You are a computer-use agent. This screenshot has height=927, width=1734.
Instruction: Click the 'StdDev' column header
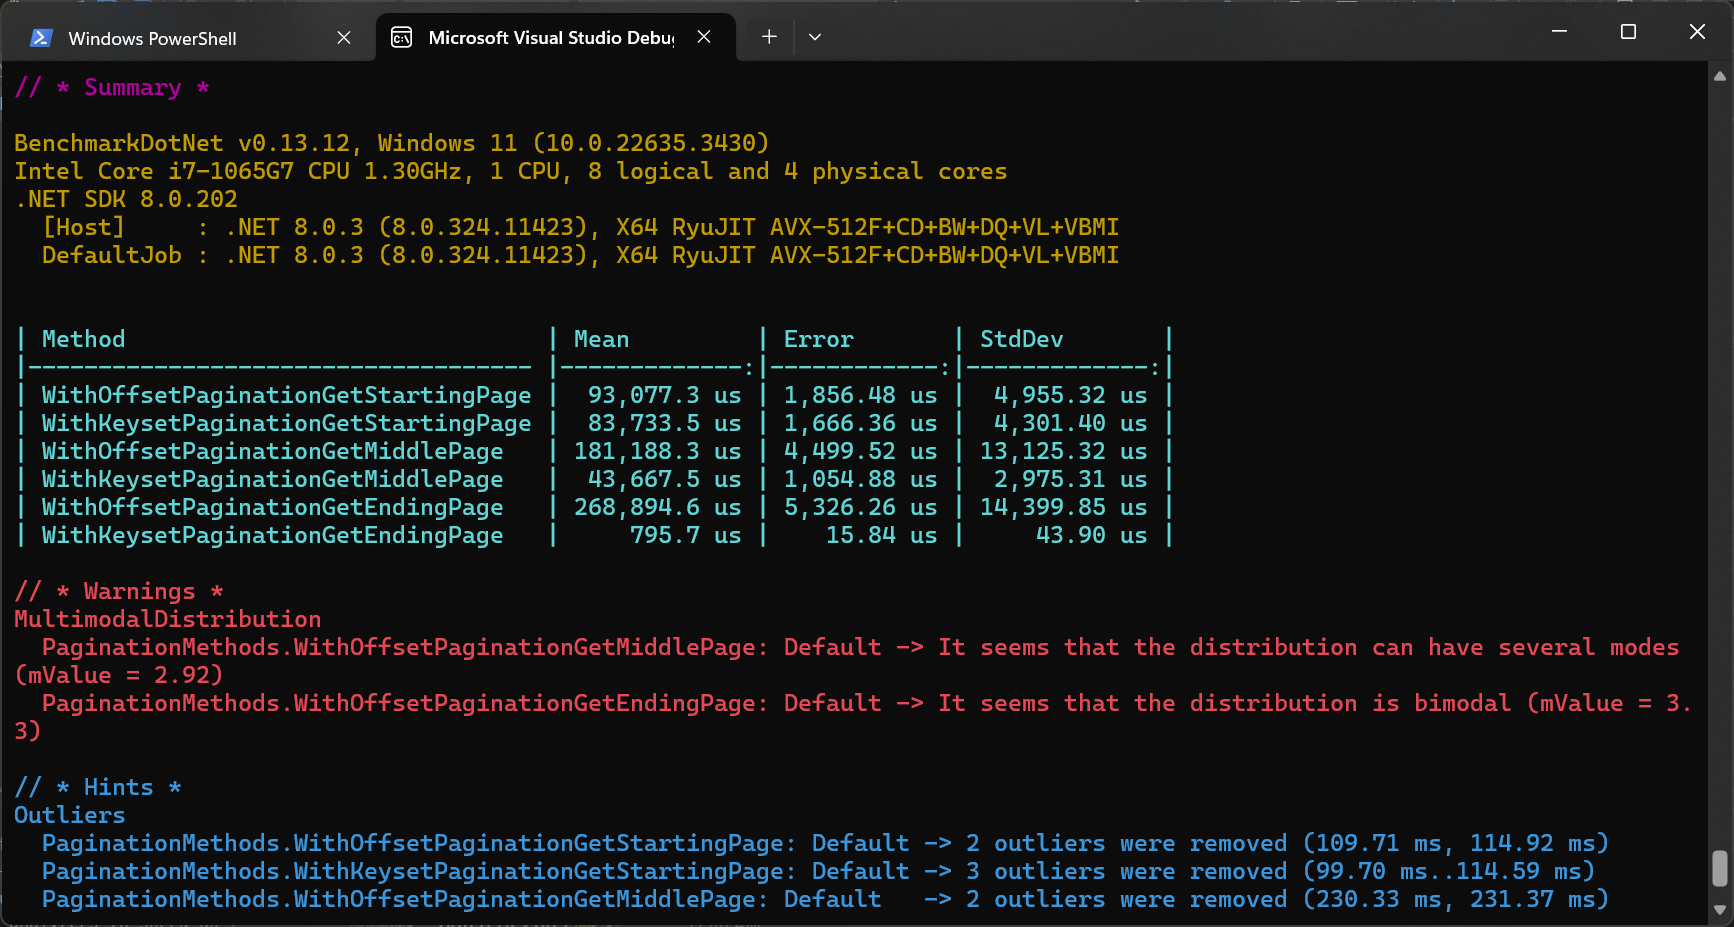tap(1022, 340)
